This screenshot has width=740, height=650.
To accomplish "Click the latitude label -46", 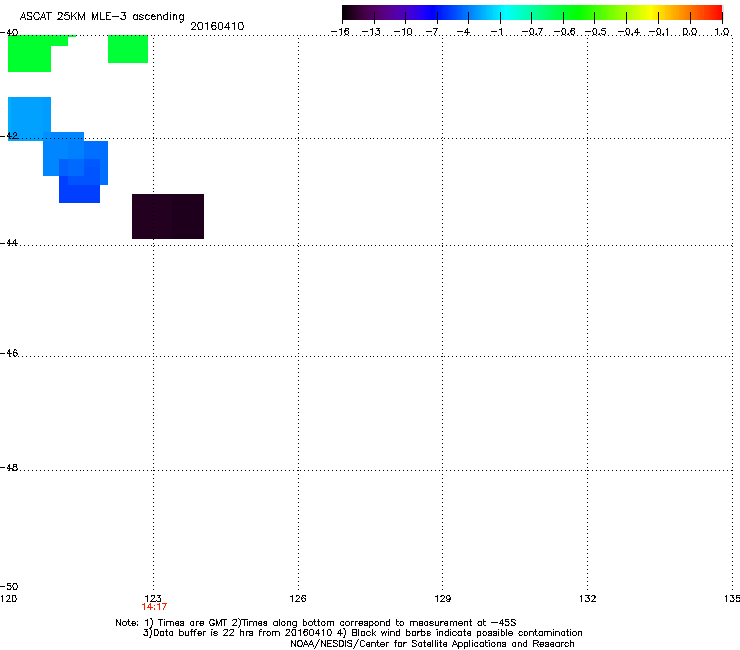I will pos(9,353).
